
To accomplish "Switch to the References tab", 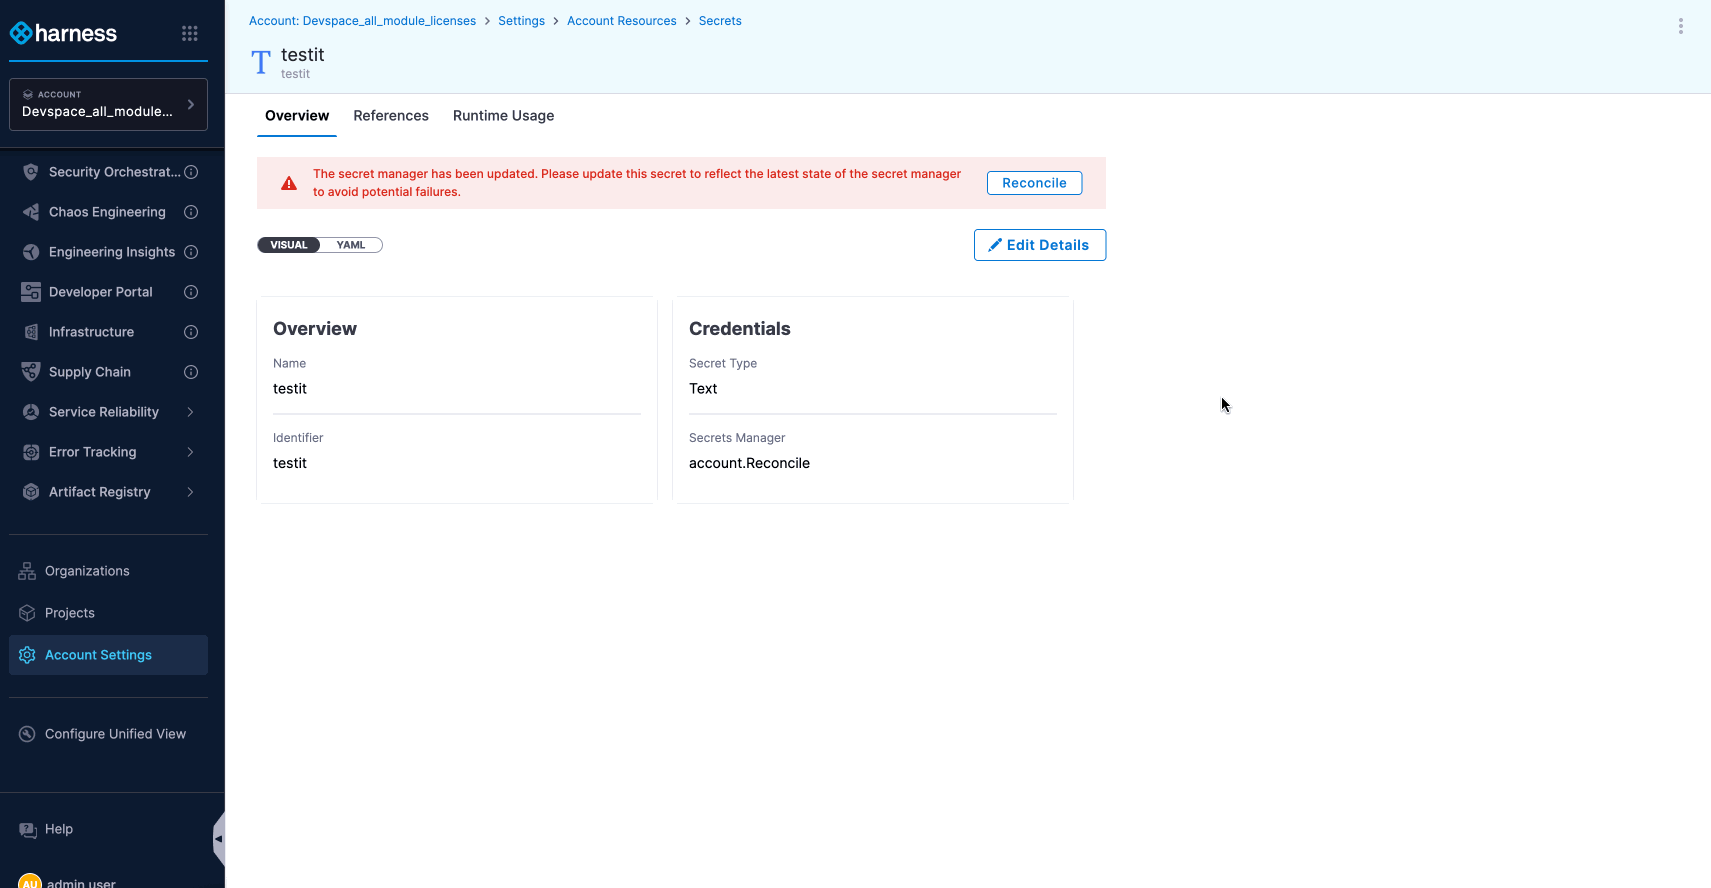I will pos(391,116).
